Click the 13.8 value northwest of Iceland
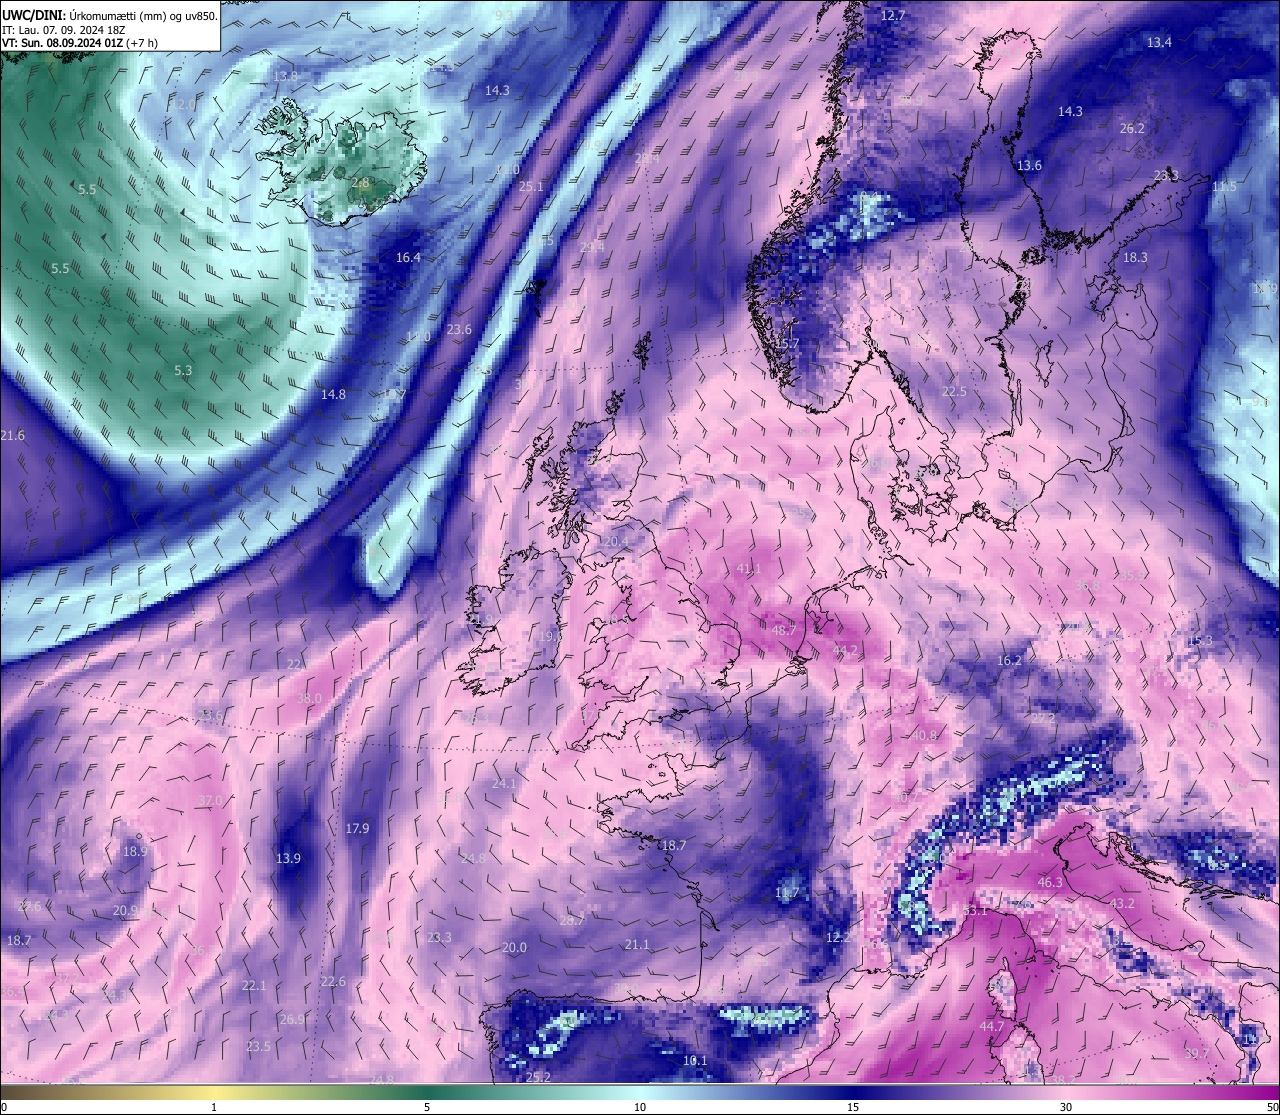Viewport: 1280px width, 1115px height. point(285,76)
